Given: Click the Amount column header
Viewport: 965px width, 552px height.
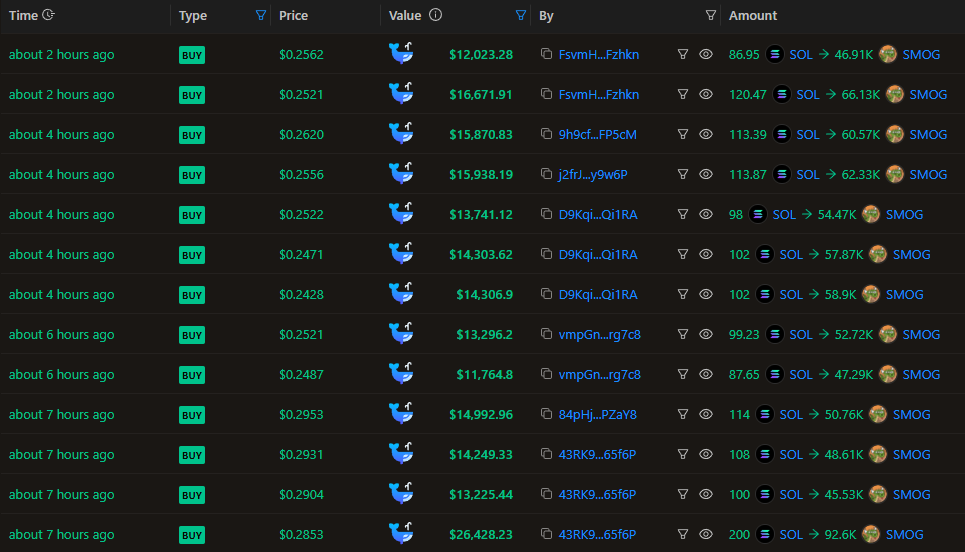Looking at the screenshot, I should coord(753,15).
